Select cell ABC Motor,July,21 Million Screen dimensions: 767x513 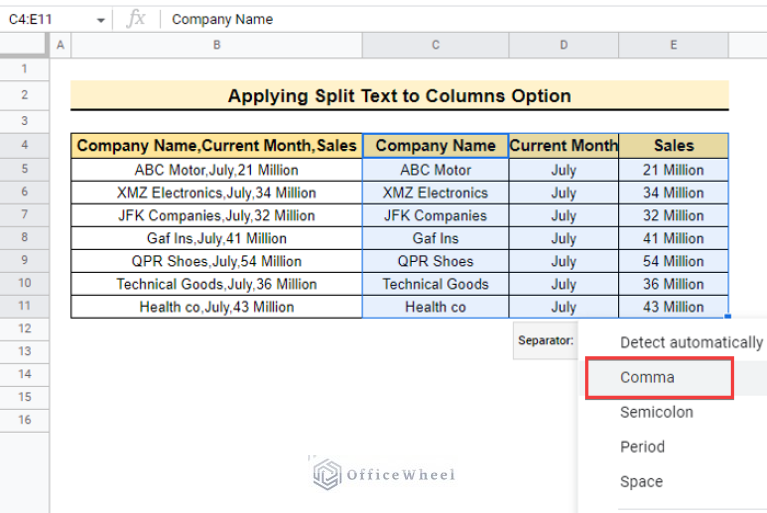click(x=216, y=170)
